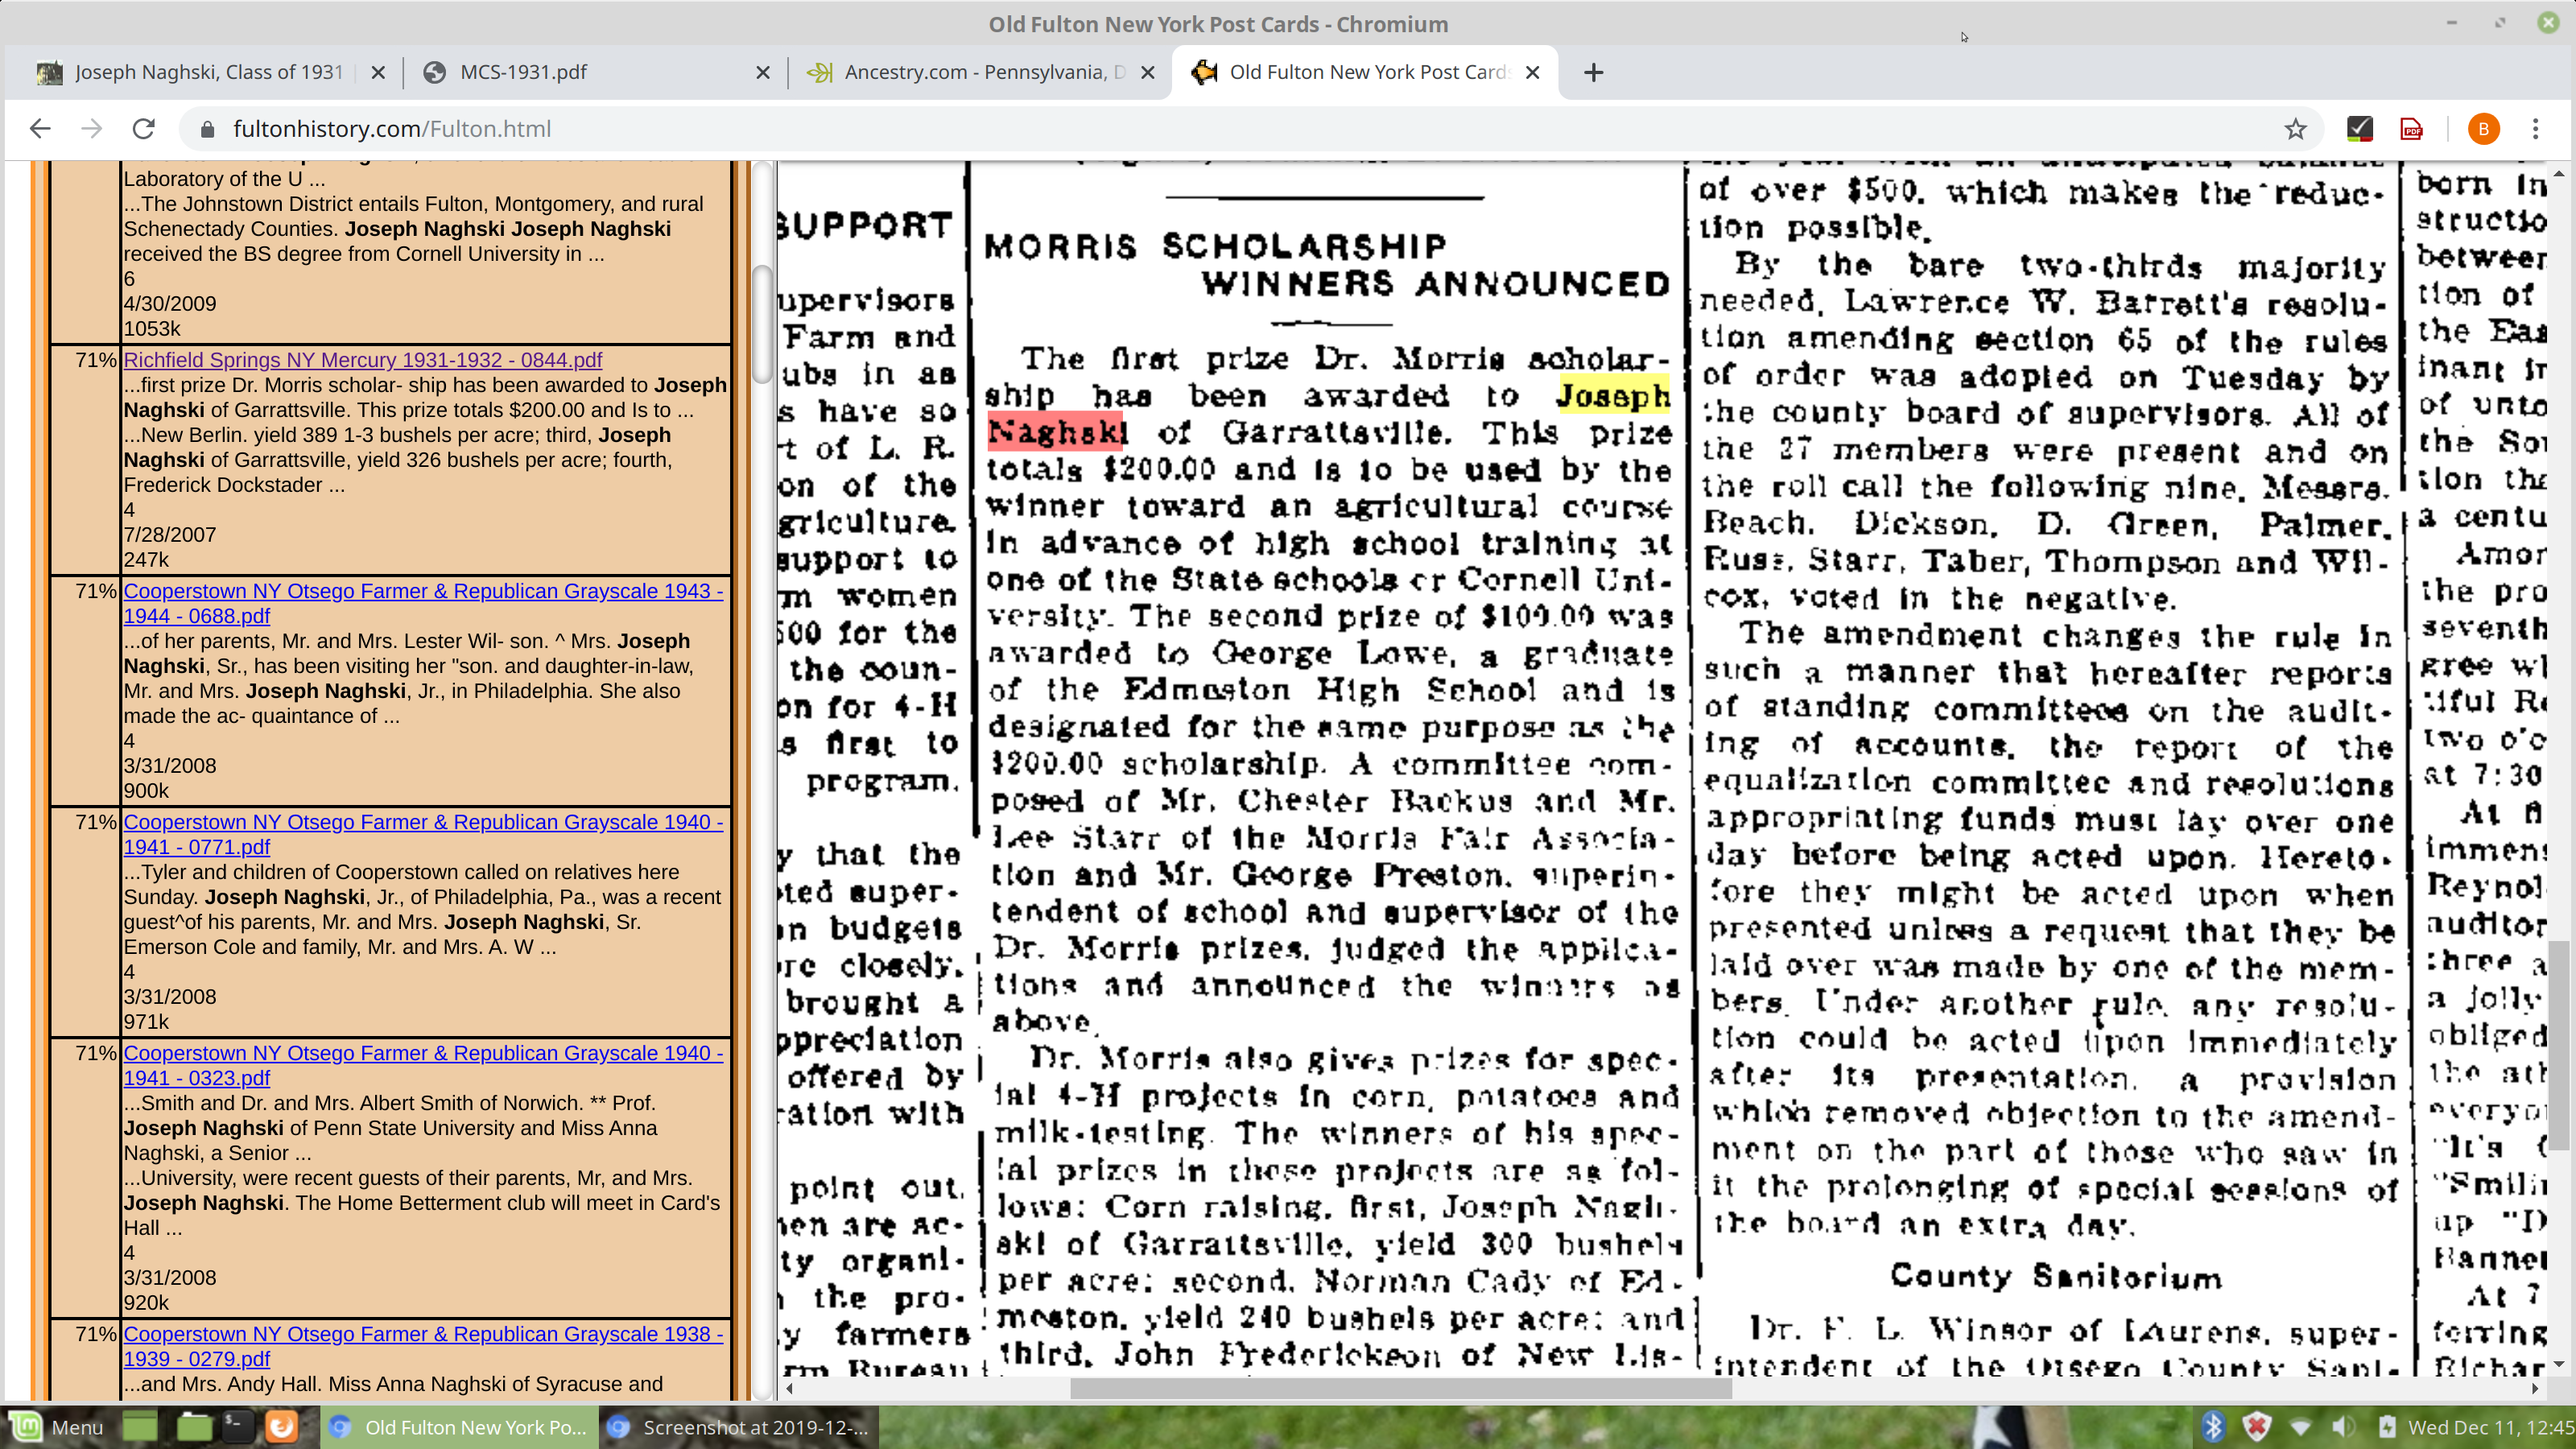This screenshot has width=2576, height=1449.
Task: Click the County Sanitorium heading
Action: pyautogui.click(x=2056, y=1276)
